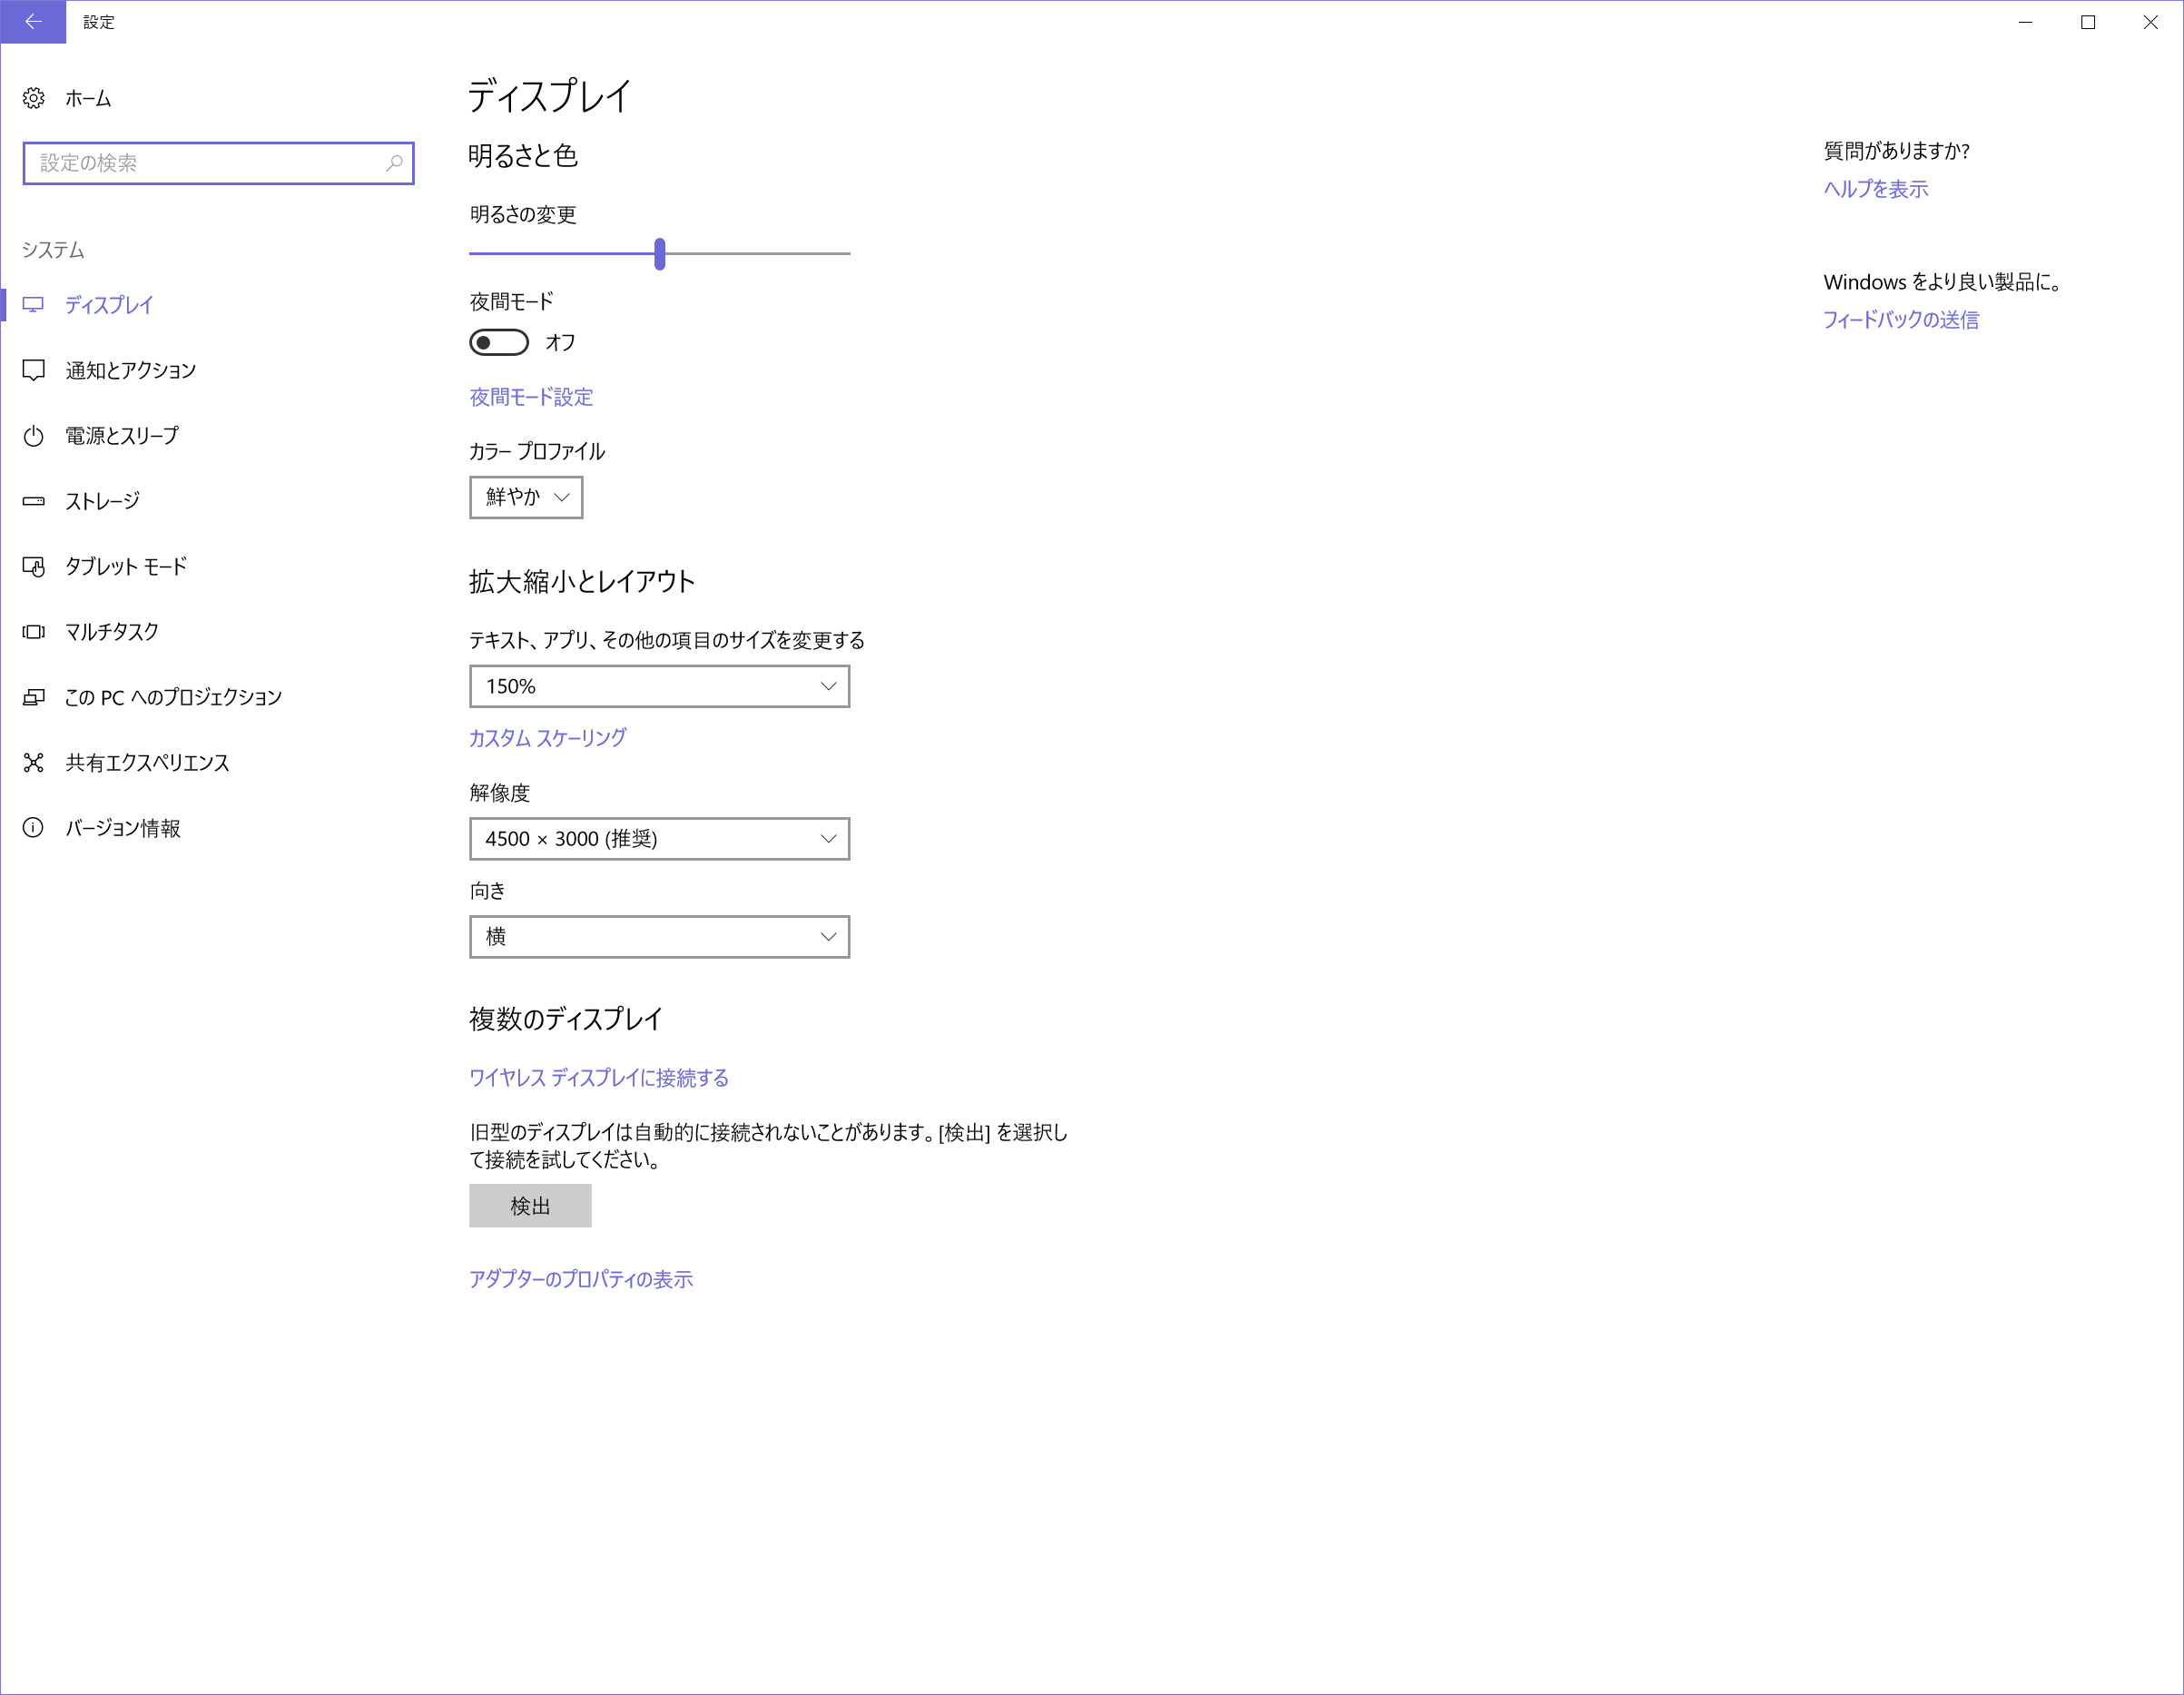2184x1695 pixels.
Task: Close the 設定 window
Action: point(2151,22)
